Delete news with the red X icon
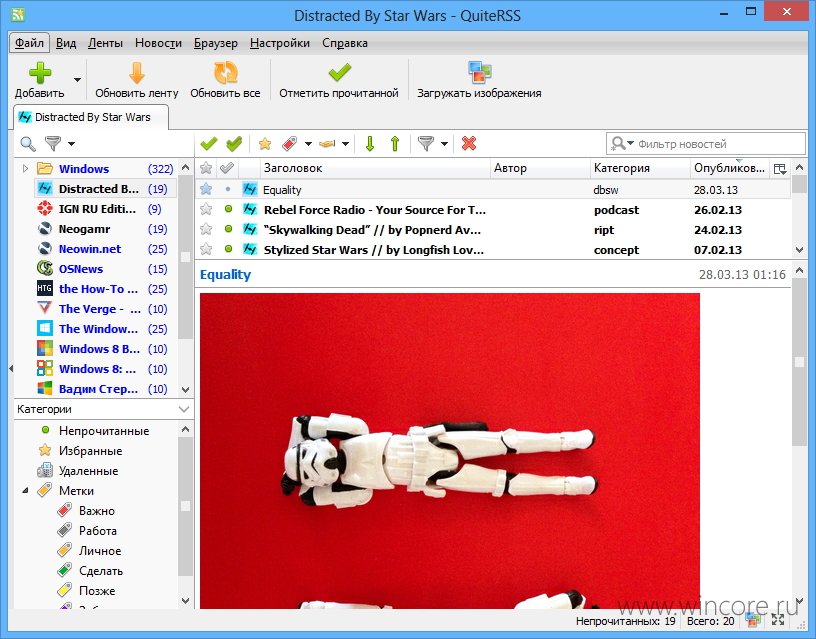The image size is (816, 639). coord(469,143)
